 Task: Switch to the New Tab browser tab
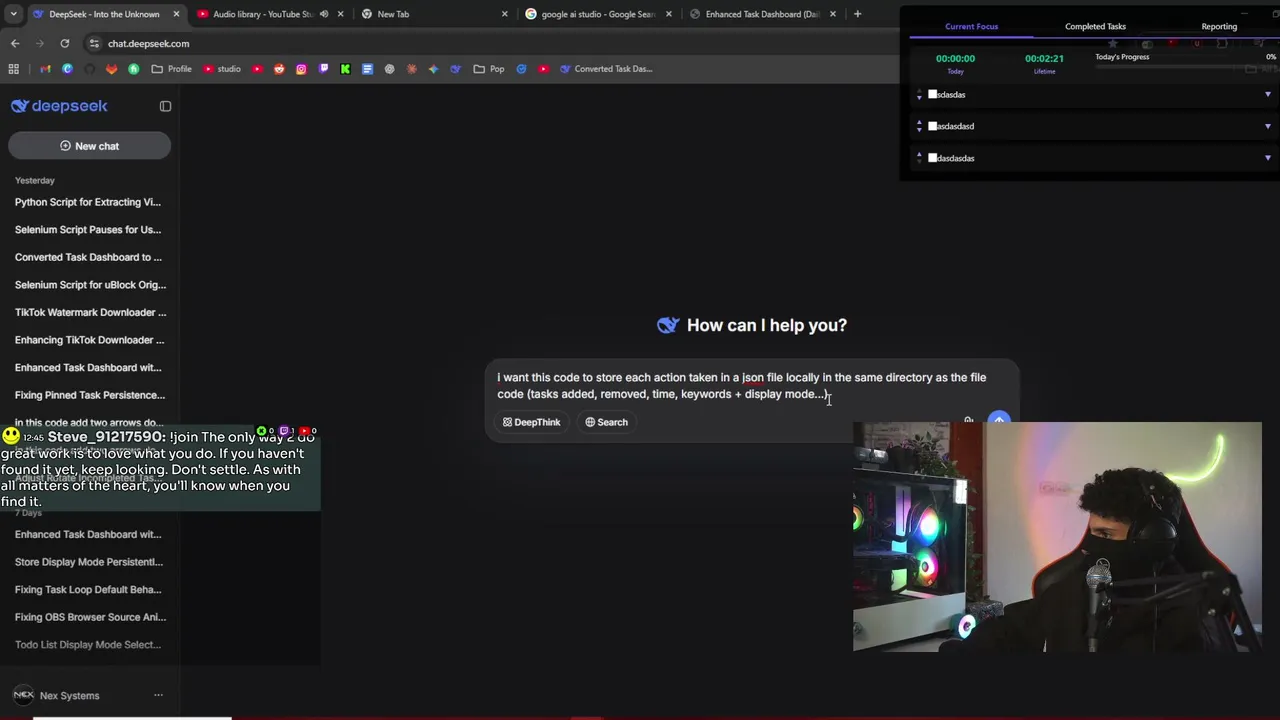433,14
